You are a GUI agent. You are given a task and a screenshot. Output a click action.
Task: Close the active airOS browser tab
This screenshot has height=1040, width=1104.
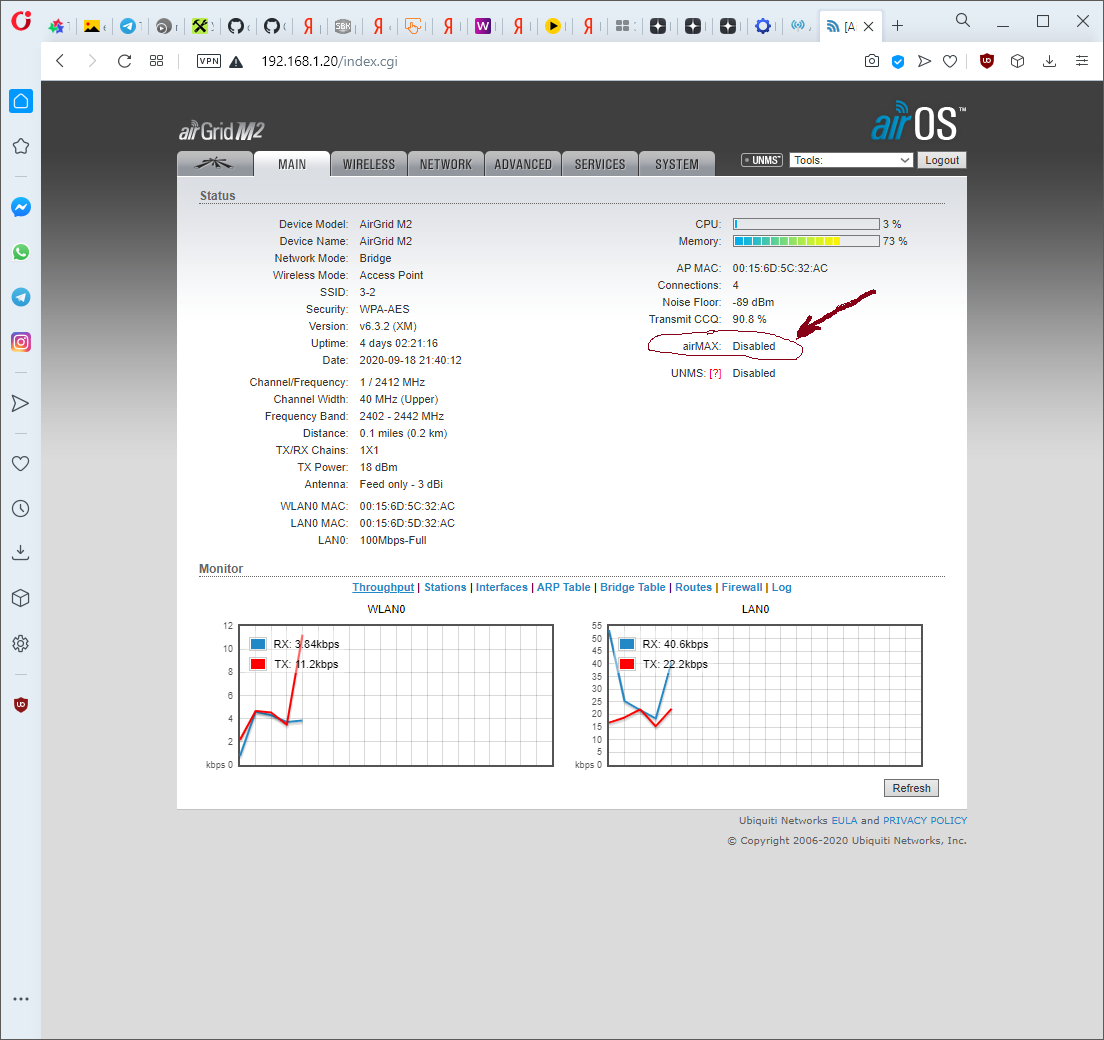869,26
